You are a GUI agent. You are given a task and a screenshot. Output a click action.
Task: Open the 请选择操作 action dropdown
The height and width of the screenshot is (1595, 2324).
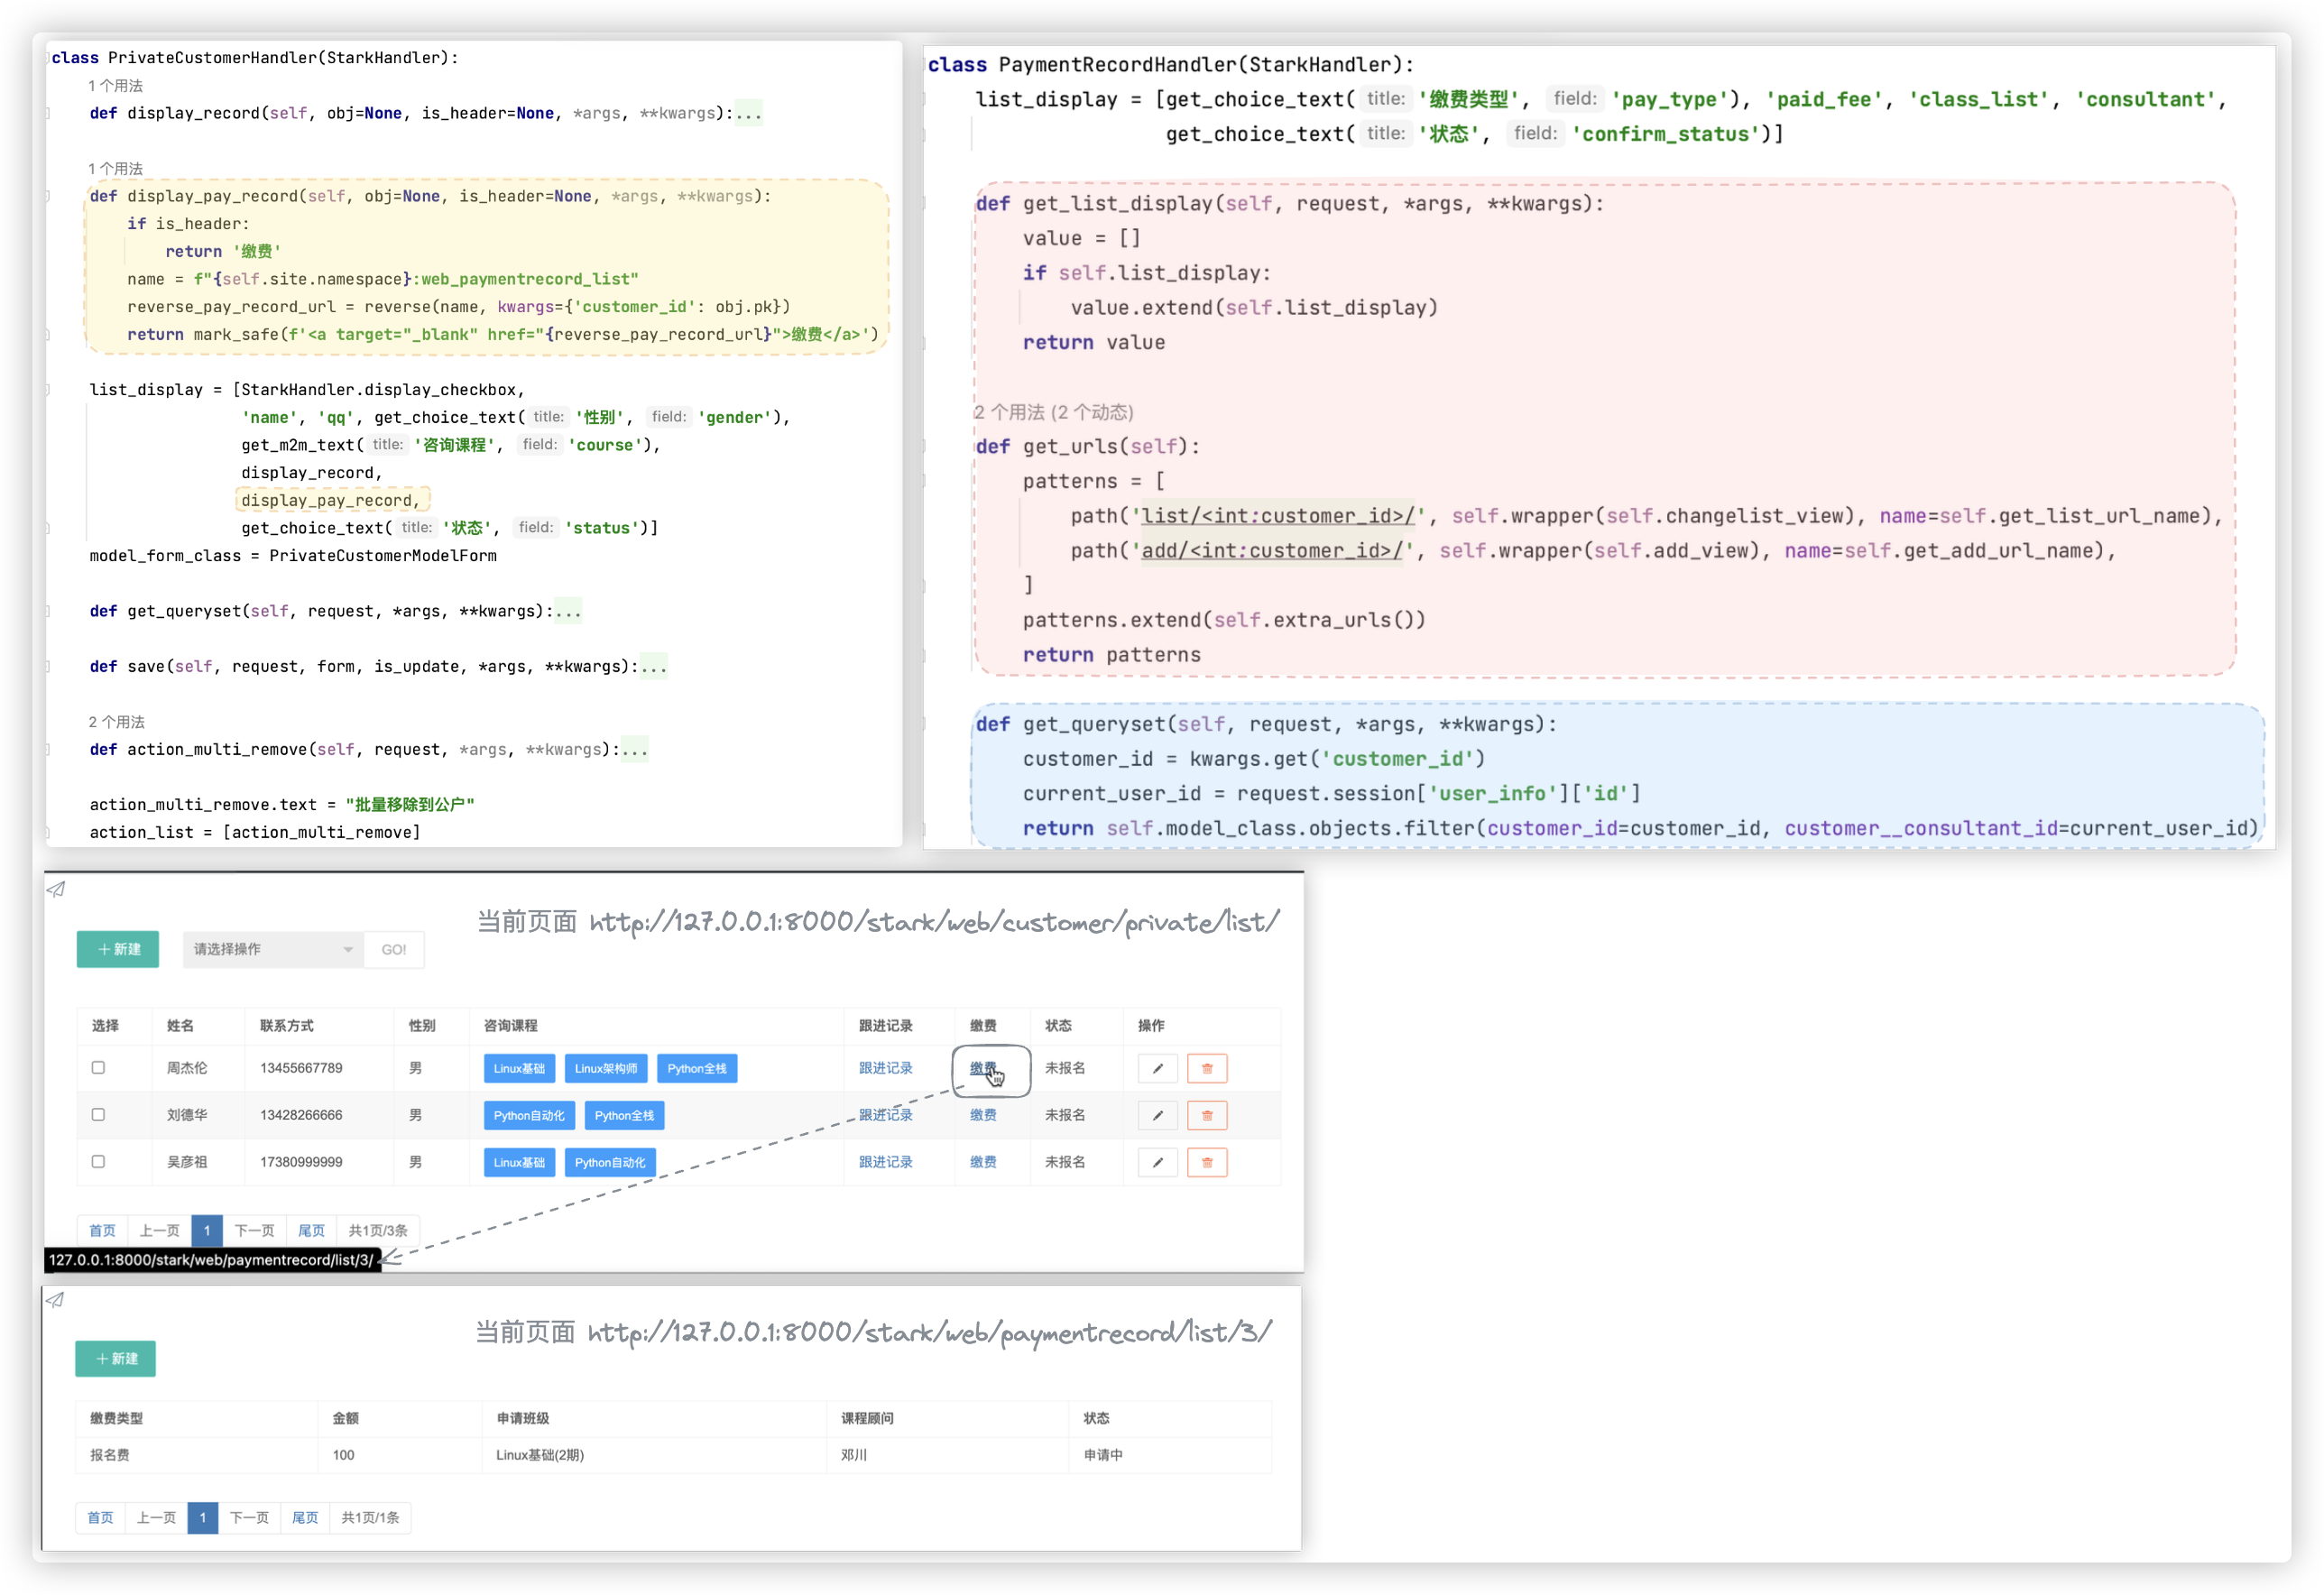272,949
